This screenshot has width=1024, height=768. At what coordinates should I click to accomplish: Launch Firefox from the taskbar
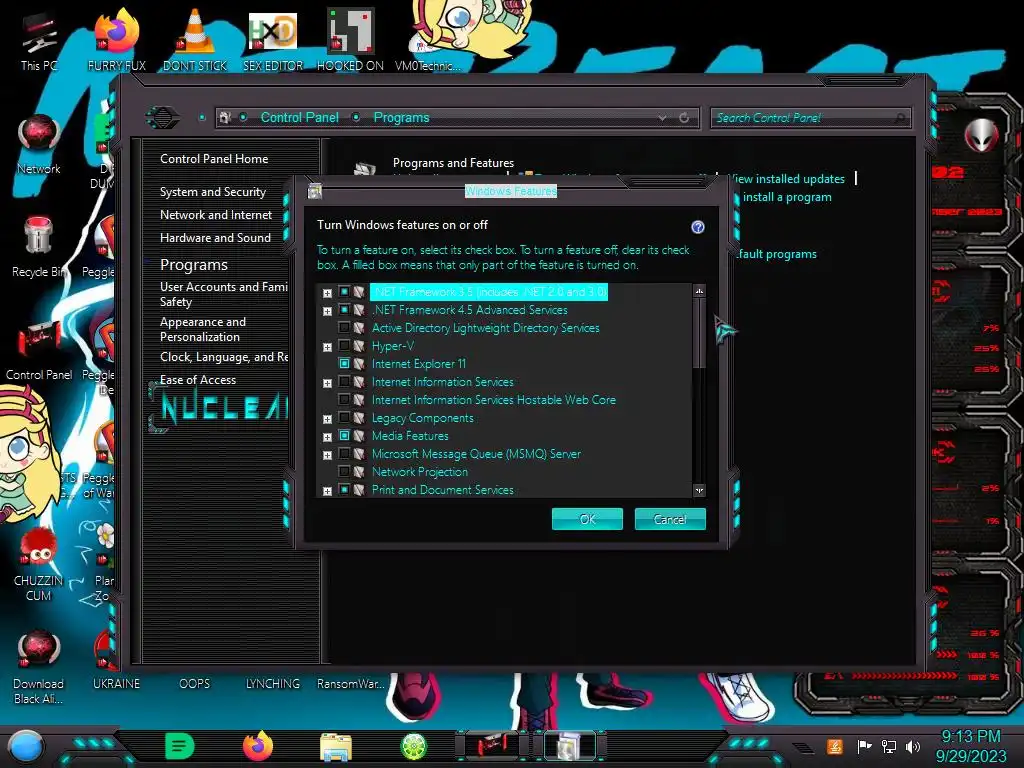[x=258, y=746]
